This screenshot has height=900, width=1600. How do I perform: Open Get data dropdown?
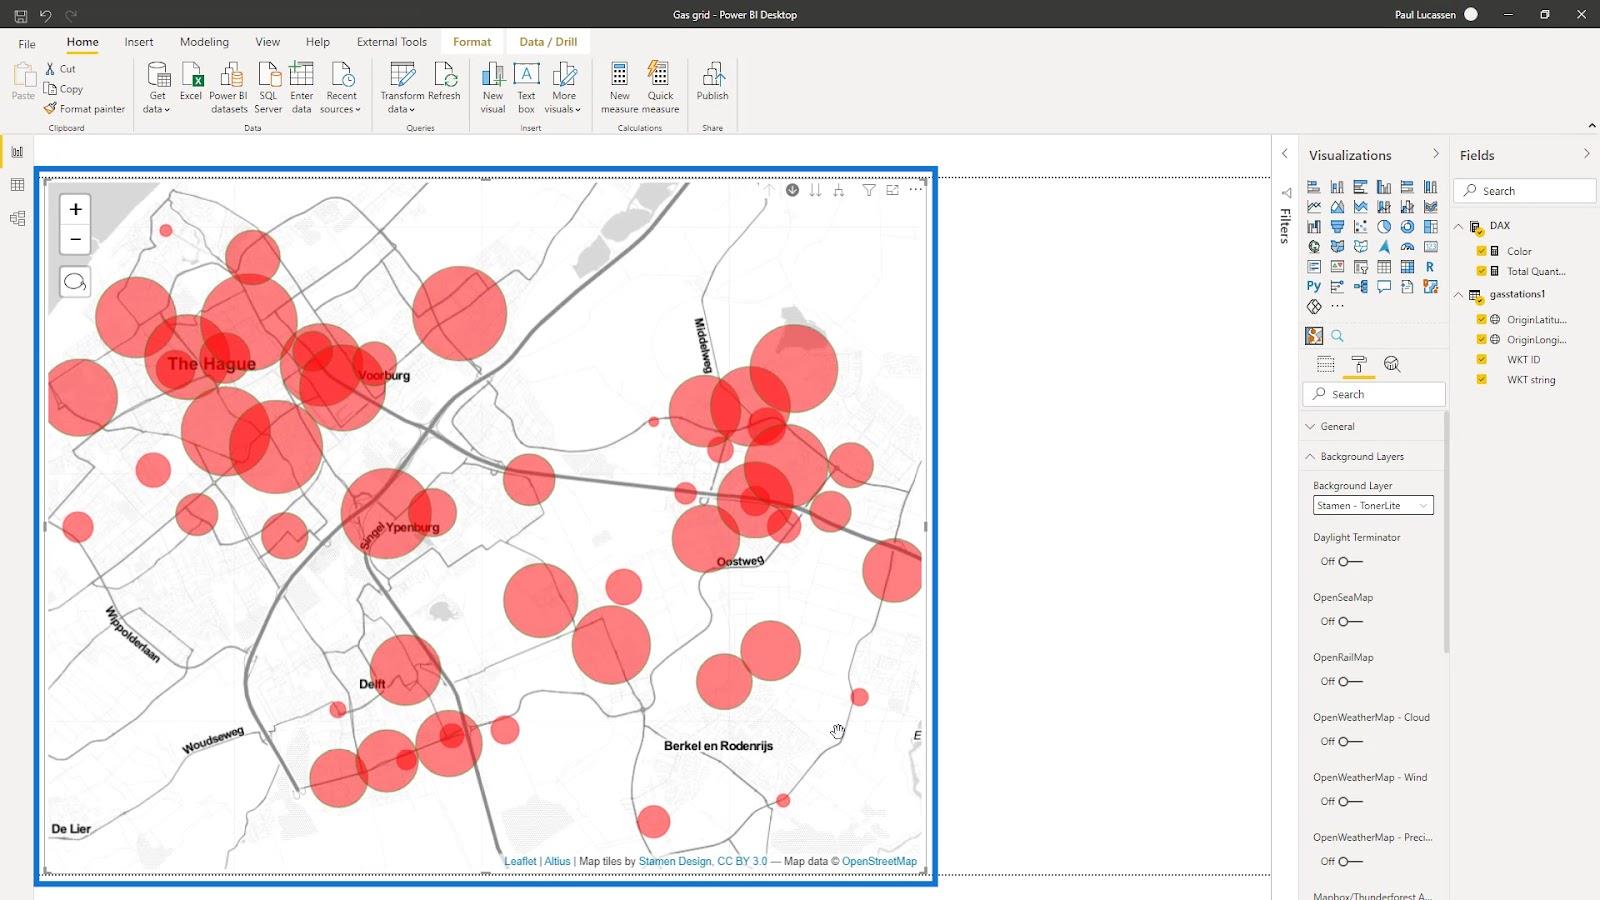pyautogui.click(x=157, y=87)
